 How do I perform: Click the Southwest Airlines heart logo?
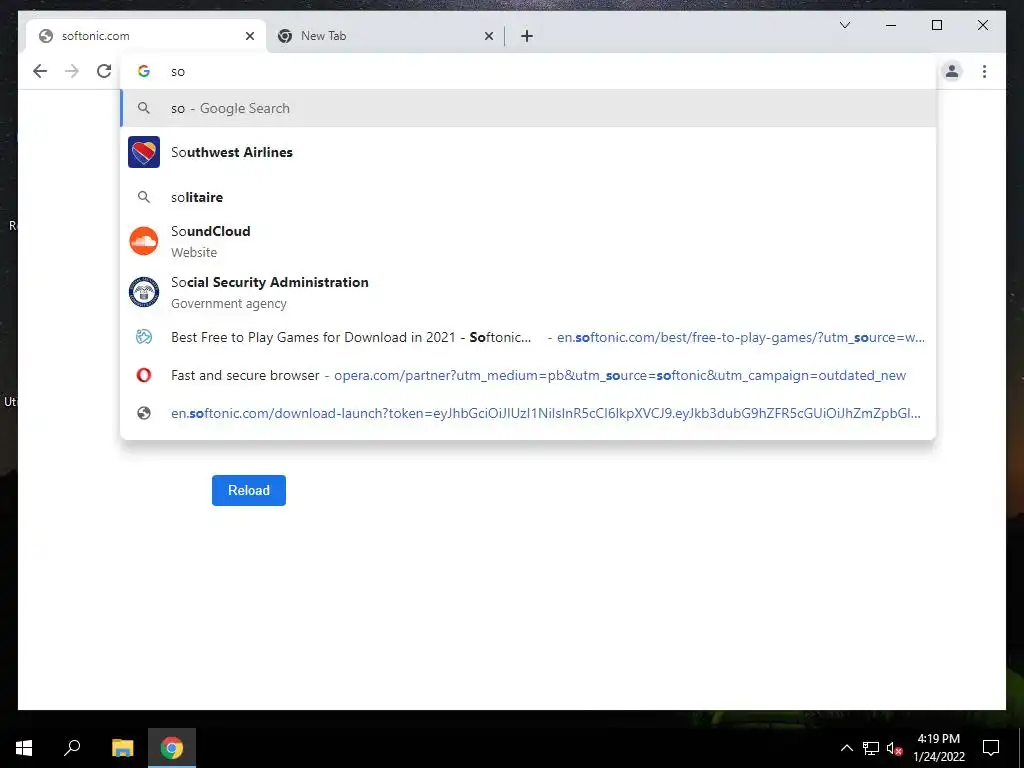(x=144, y=152)
